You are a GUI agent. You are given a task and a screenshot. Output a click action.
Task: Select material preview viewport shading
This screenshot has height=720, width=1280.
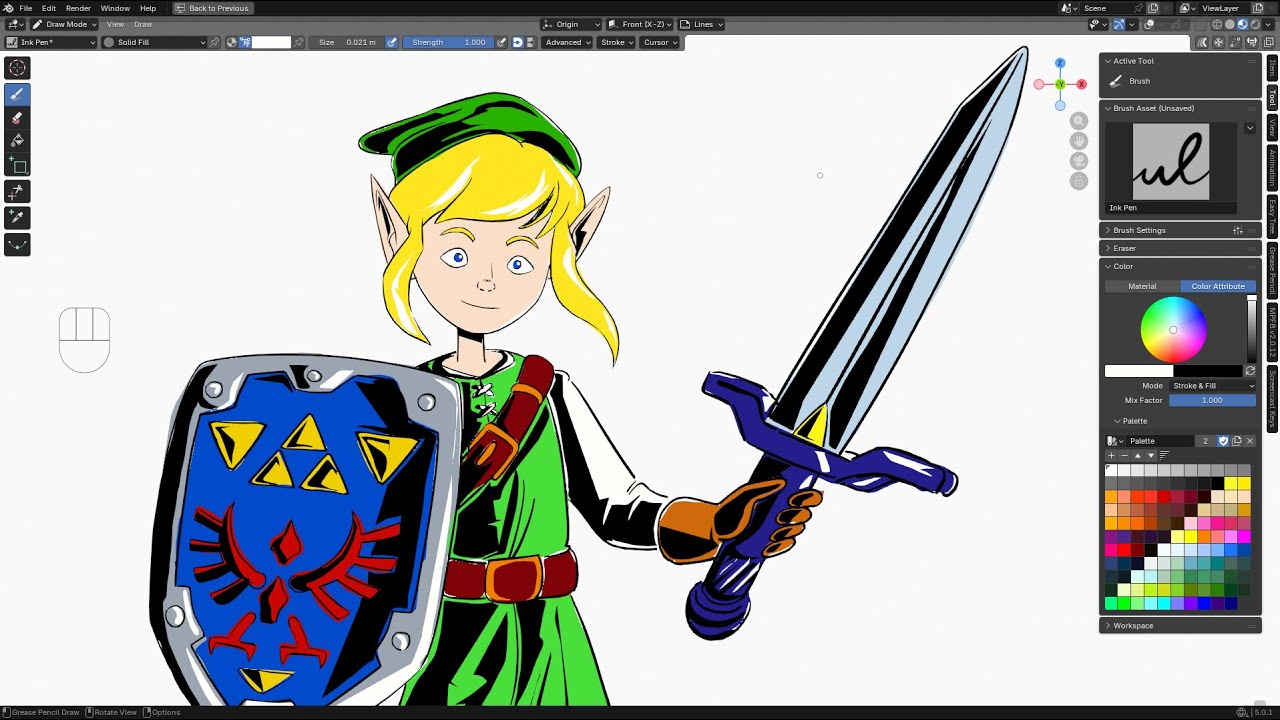point(1242,25)
